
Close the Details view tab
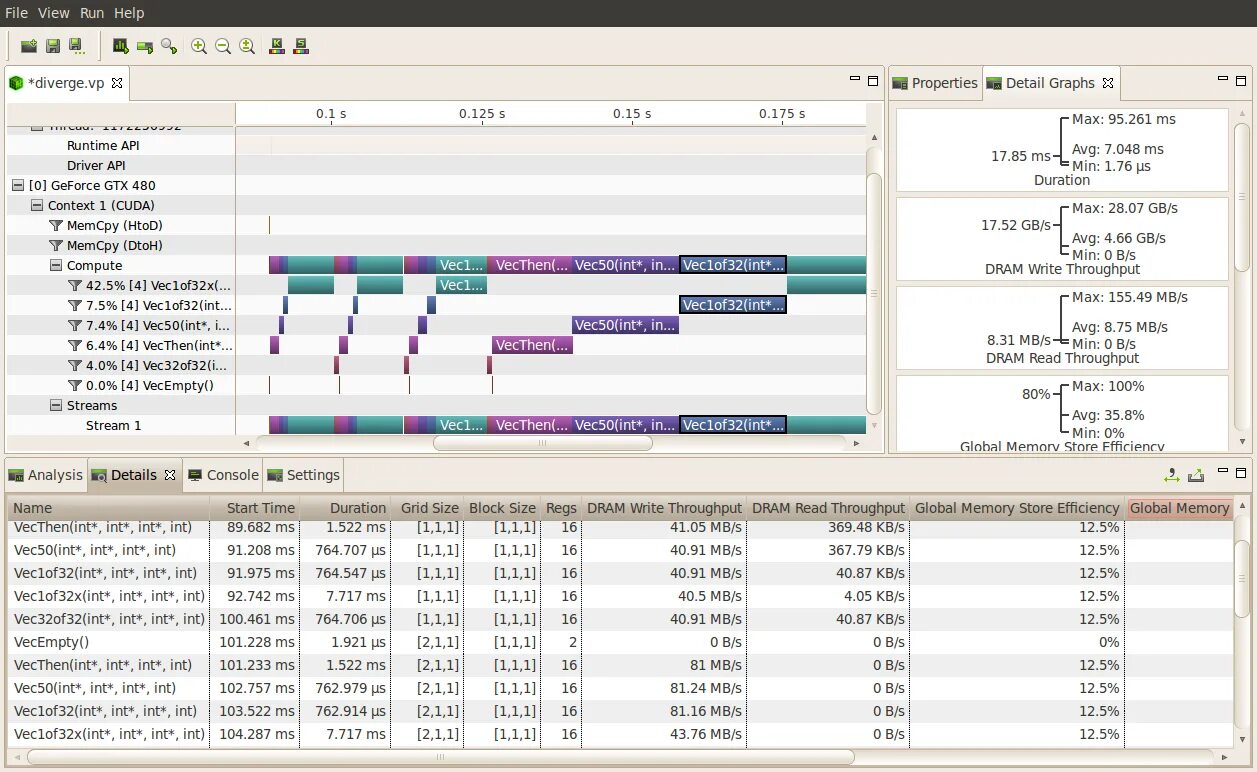[170, 475]
